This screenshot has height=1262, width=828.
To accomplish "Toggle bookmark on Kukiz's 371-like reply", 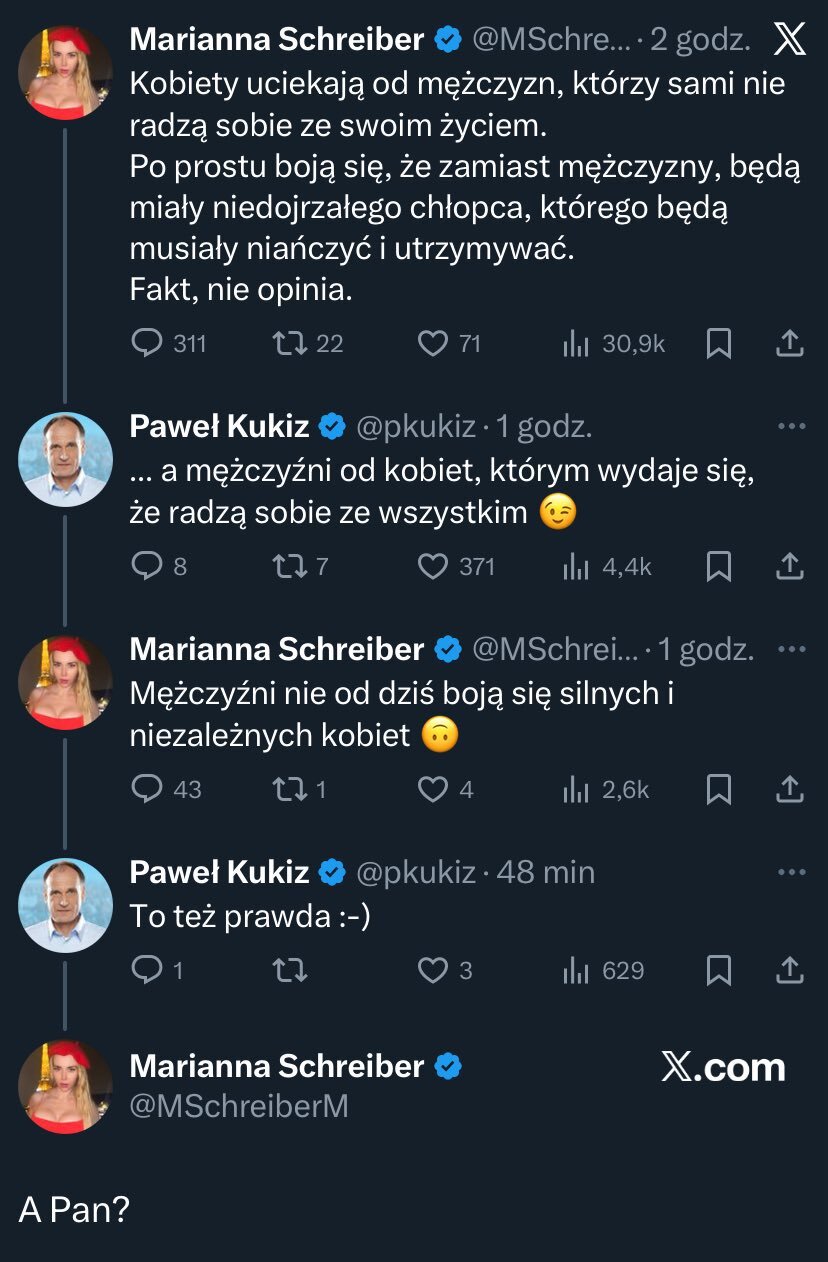I will coord(718,567).
